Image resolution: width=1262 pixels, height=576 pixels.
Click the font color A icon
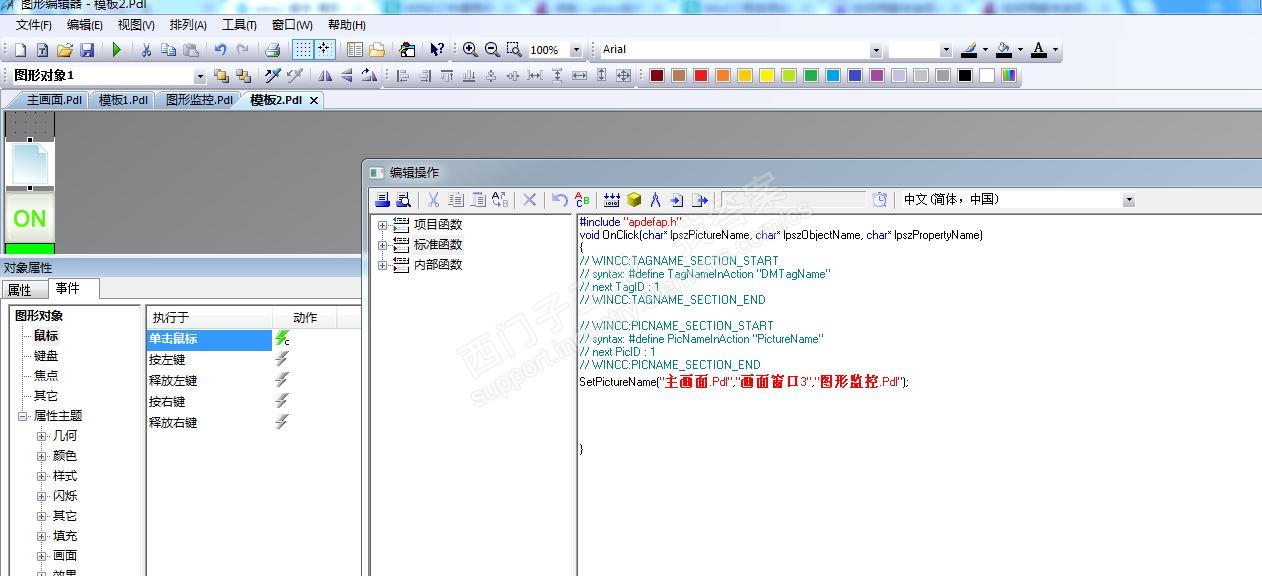point(1039,50)
